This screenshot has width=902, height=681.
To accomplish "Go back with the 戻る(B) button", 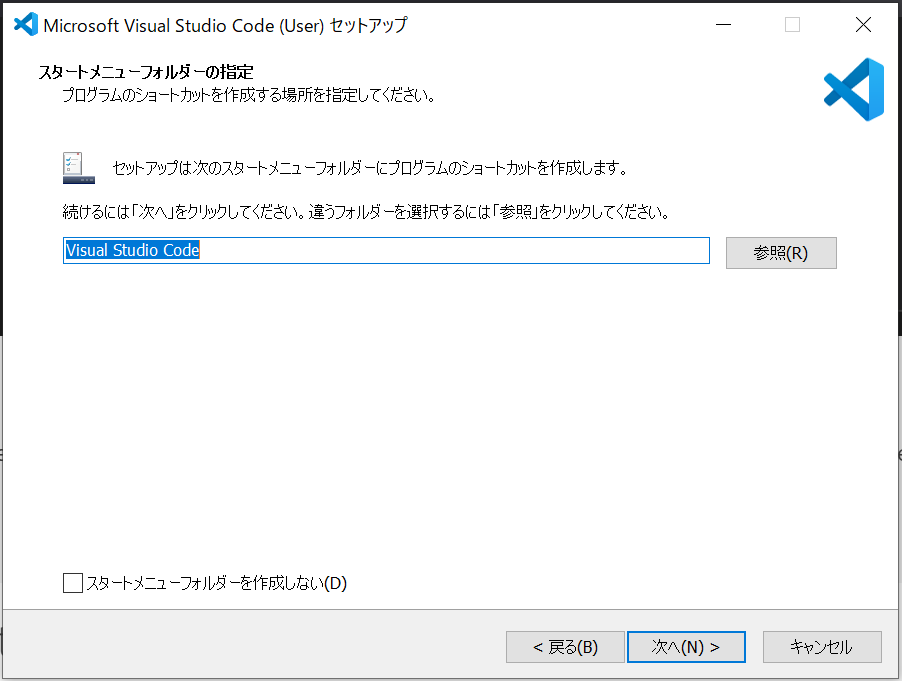I will [x=565, y=647].
